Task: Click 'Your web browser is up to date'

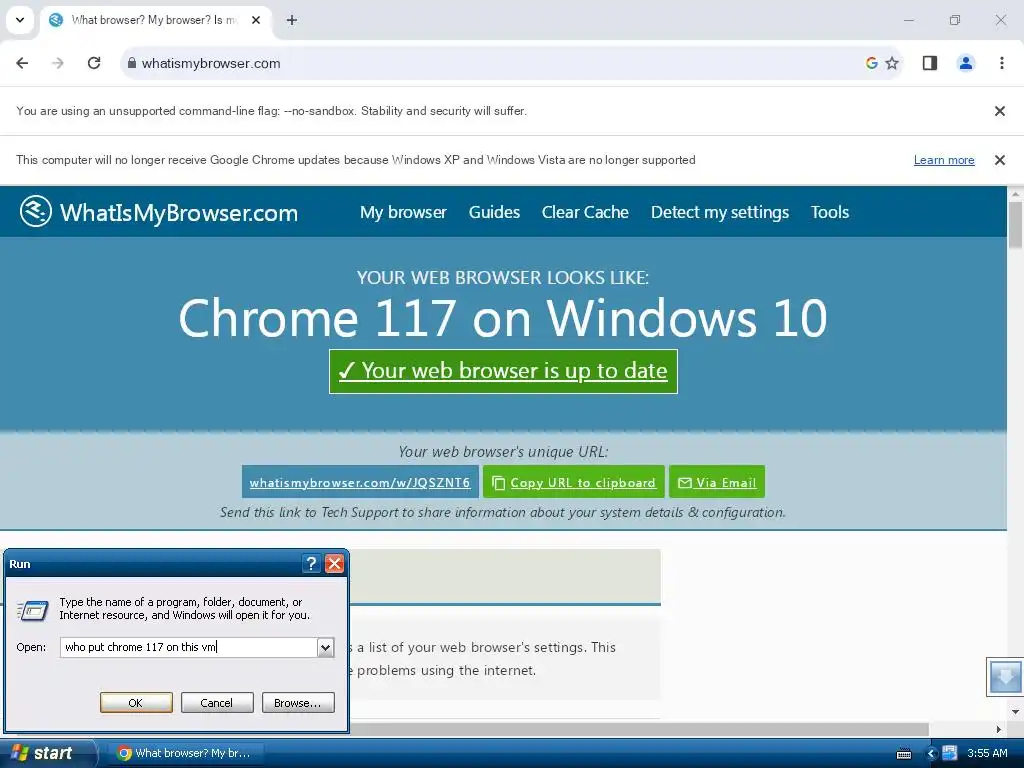Action: click(x=503, y=372)
